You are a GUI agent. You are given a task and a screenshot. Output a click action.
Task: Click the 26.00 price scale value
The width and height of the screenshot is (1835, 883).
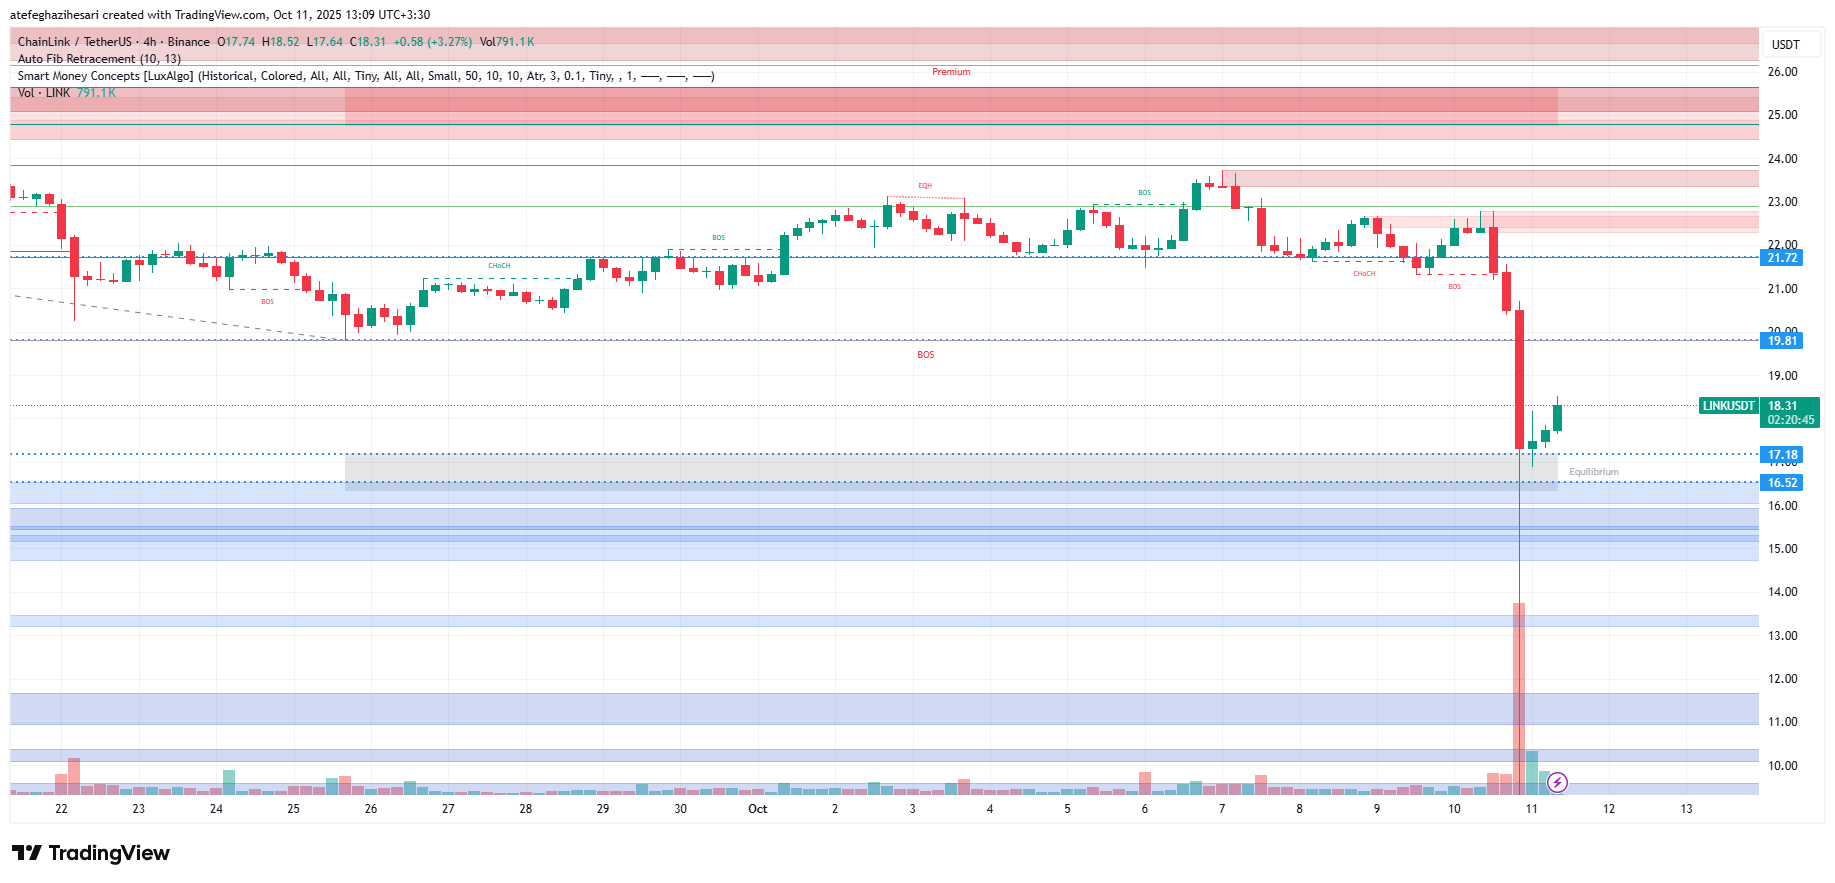(1782, 72)
